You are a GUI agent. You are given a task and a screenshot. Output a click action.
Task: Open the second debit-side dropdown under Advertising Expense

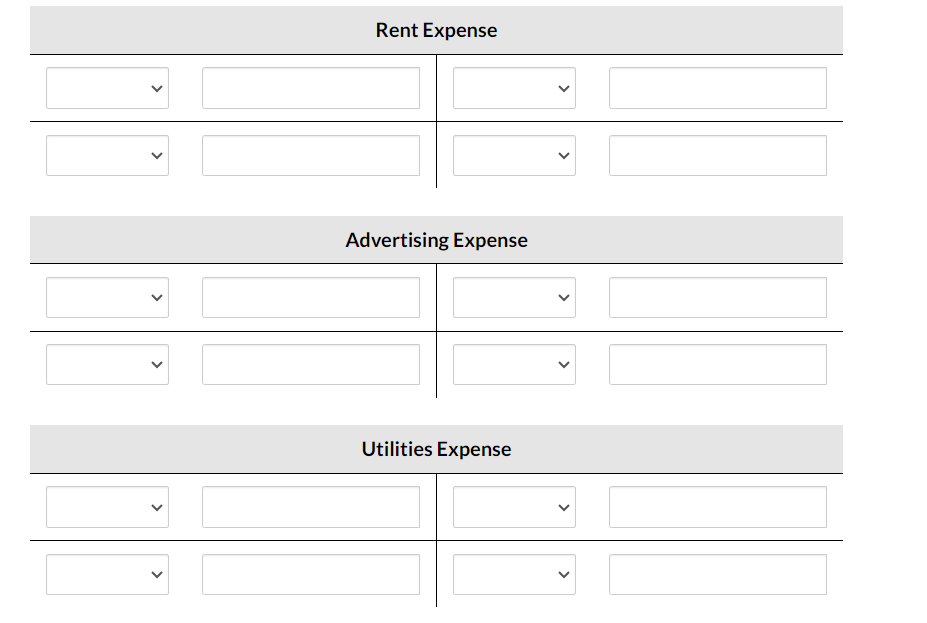click(107, 364)
